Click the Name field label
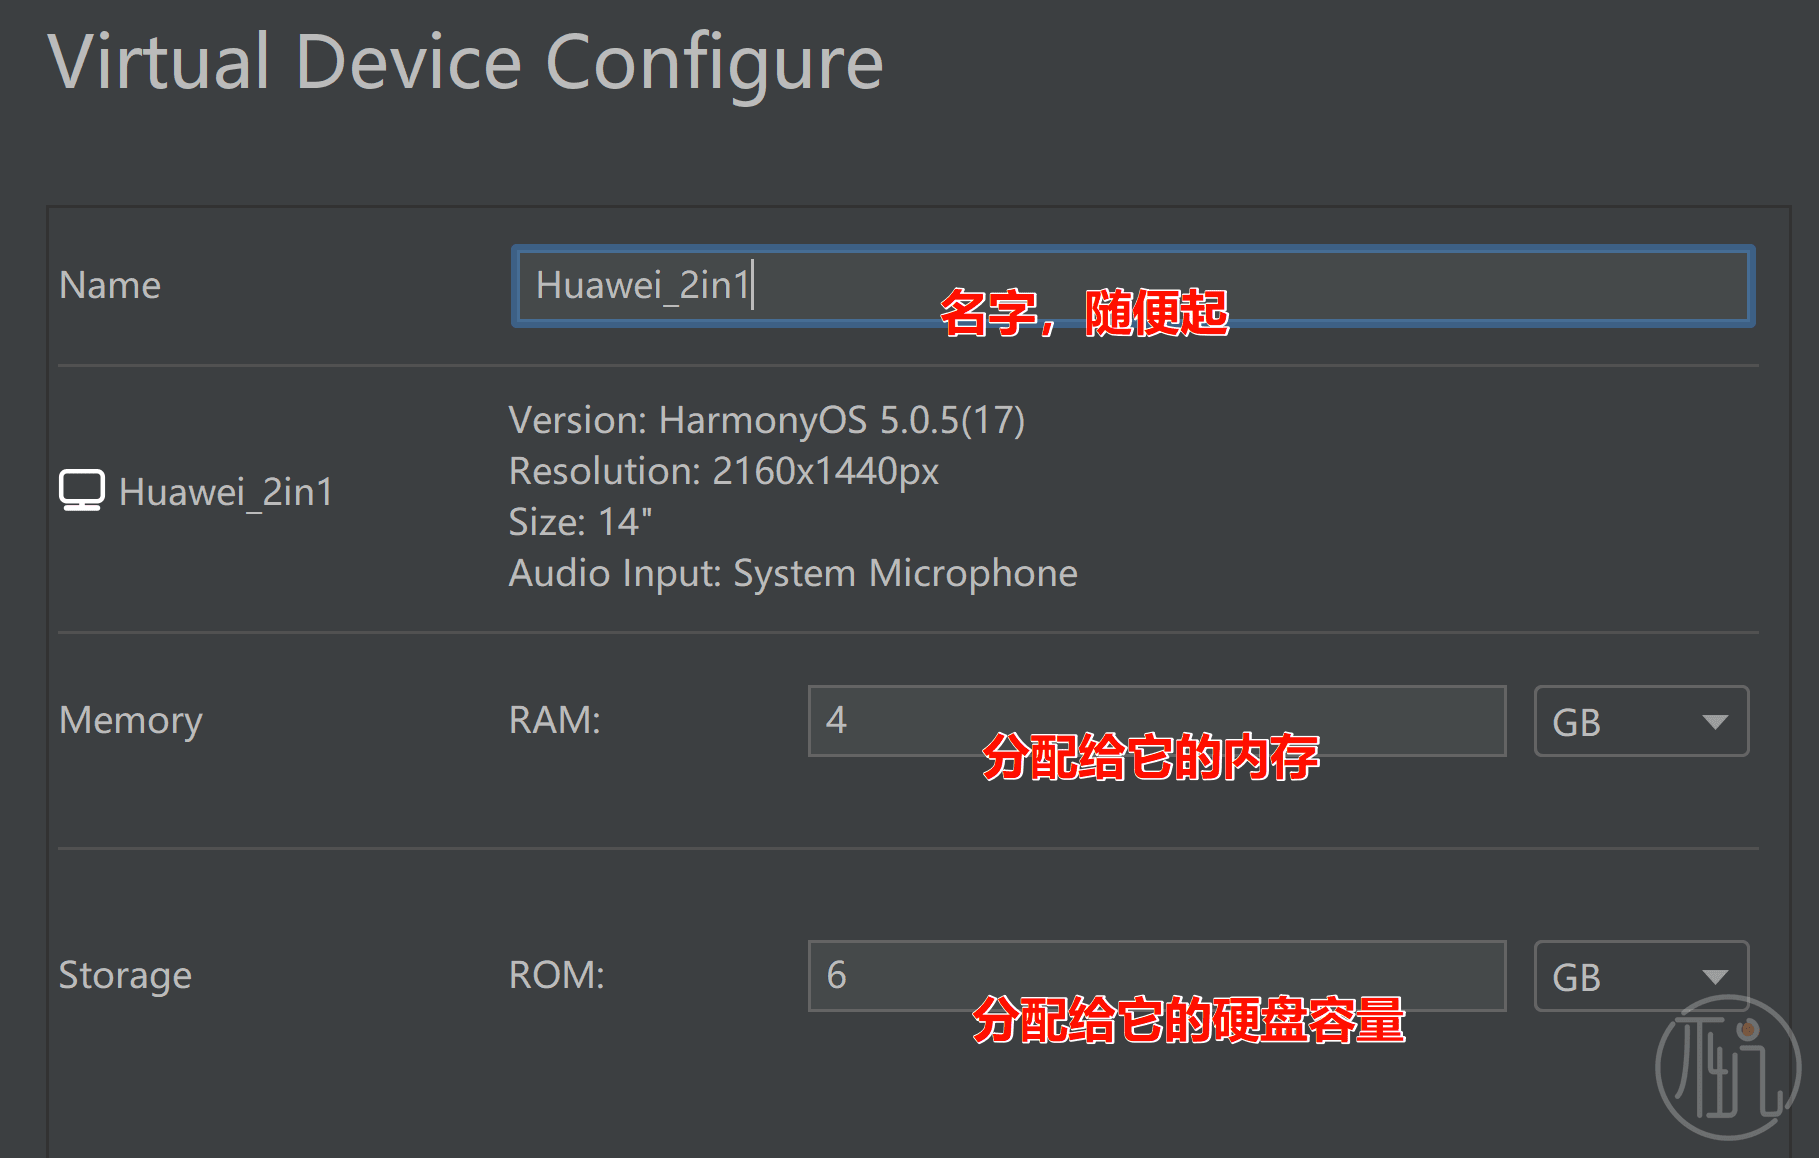 (x=110, y=285)
